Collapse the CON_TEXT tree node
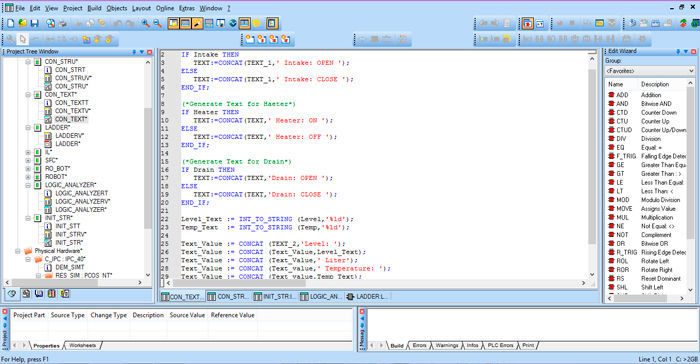The width and height of the screenshot is (700, 364). [28, 95]
